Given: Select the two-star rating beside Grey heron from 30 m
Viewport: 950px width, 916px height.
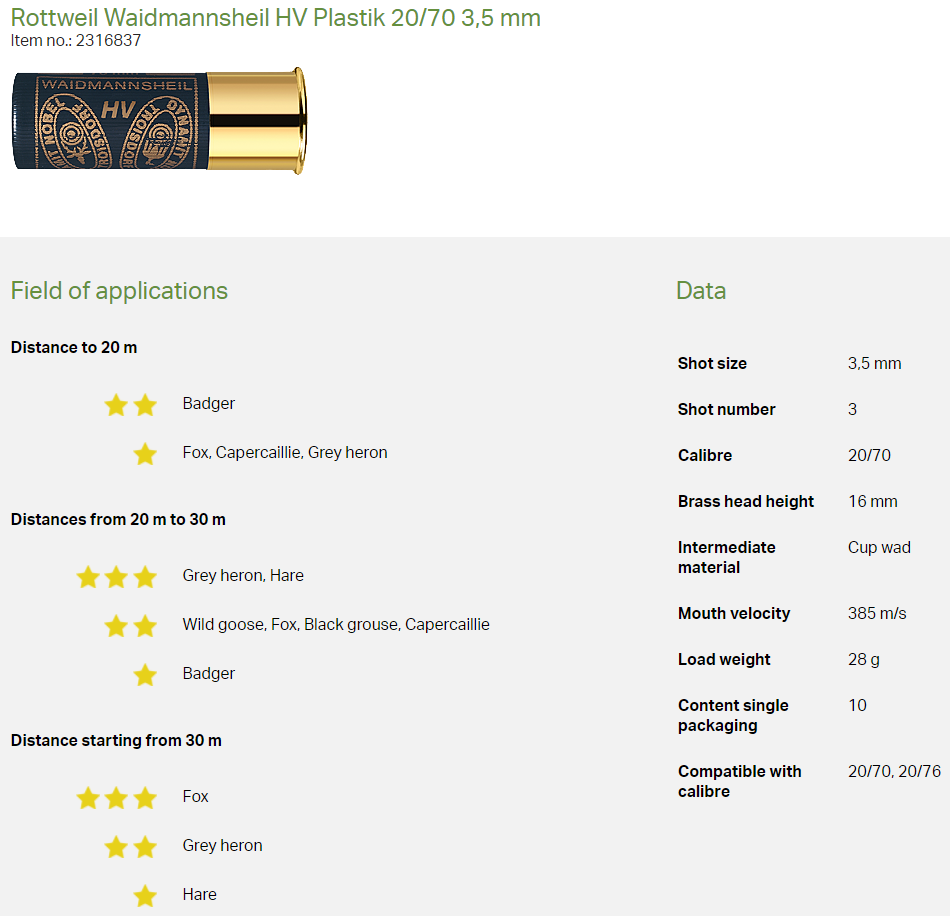Looking at the screenshot, I should point(131,847).
